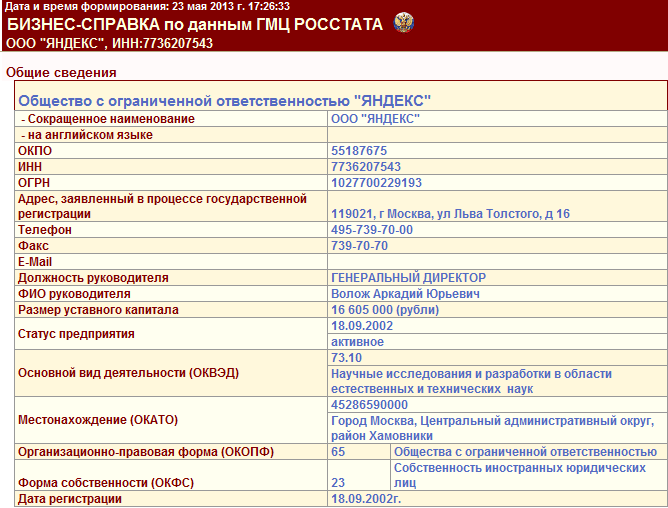Select director name 'Волож Аркадий Юрьевич'
The height and width of the screenshot is (508, 668).
pyautogui.click(x=405, y=294)
